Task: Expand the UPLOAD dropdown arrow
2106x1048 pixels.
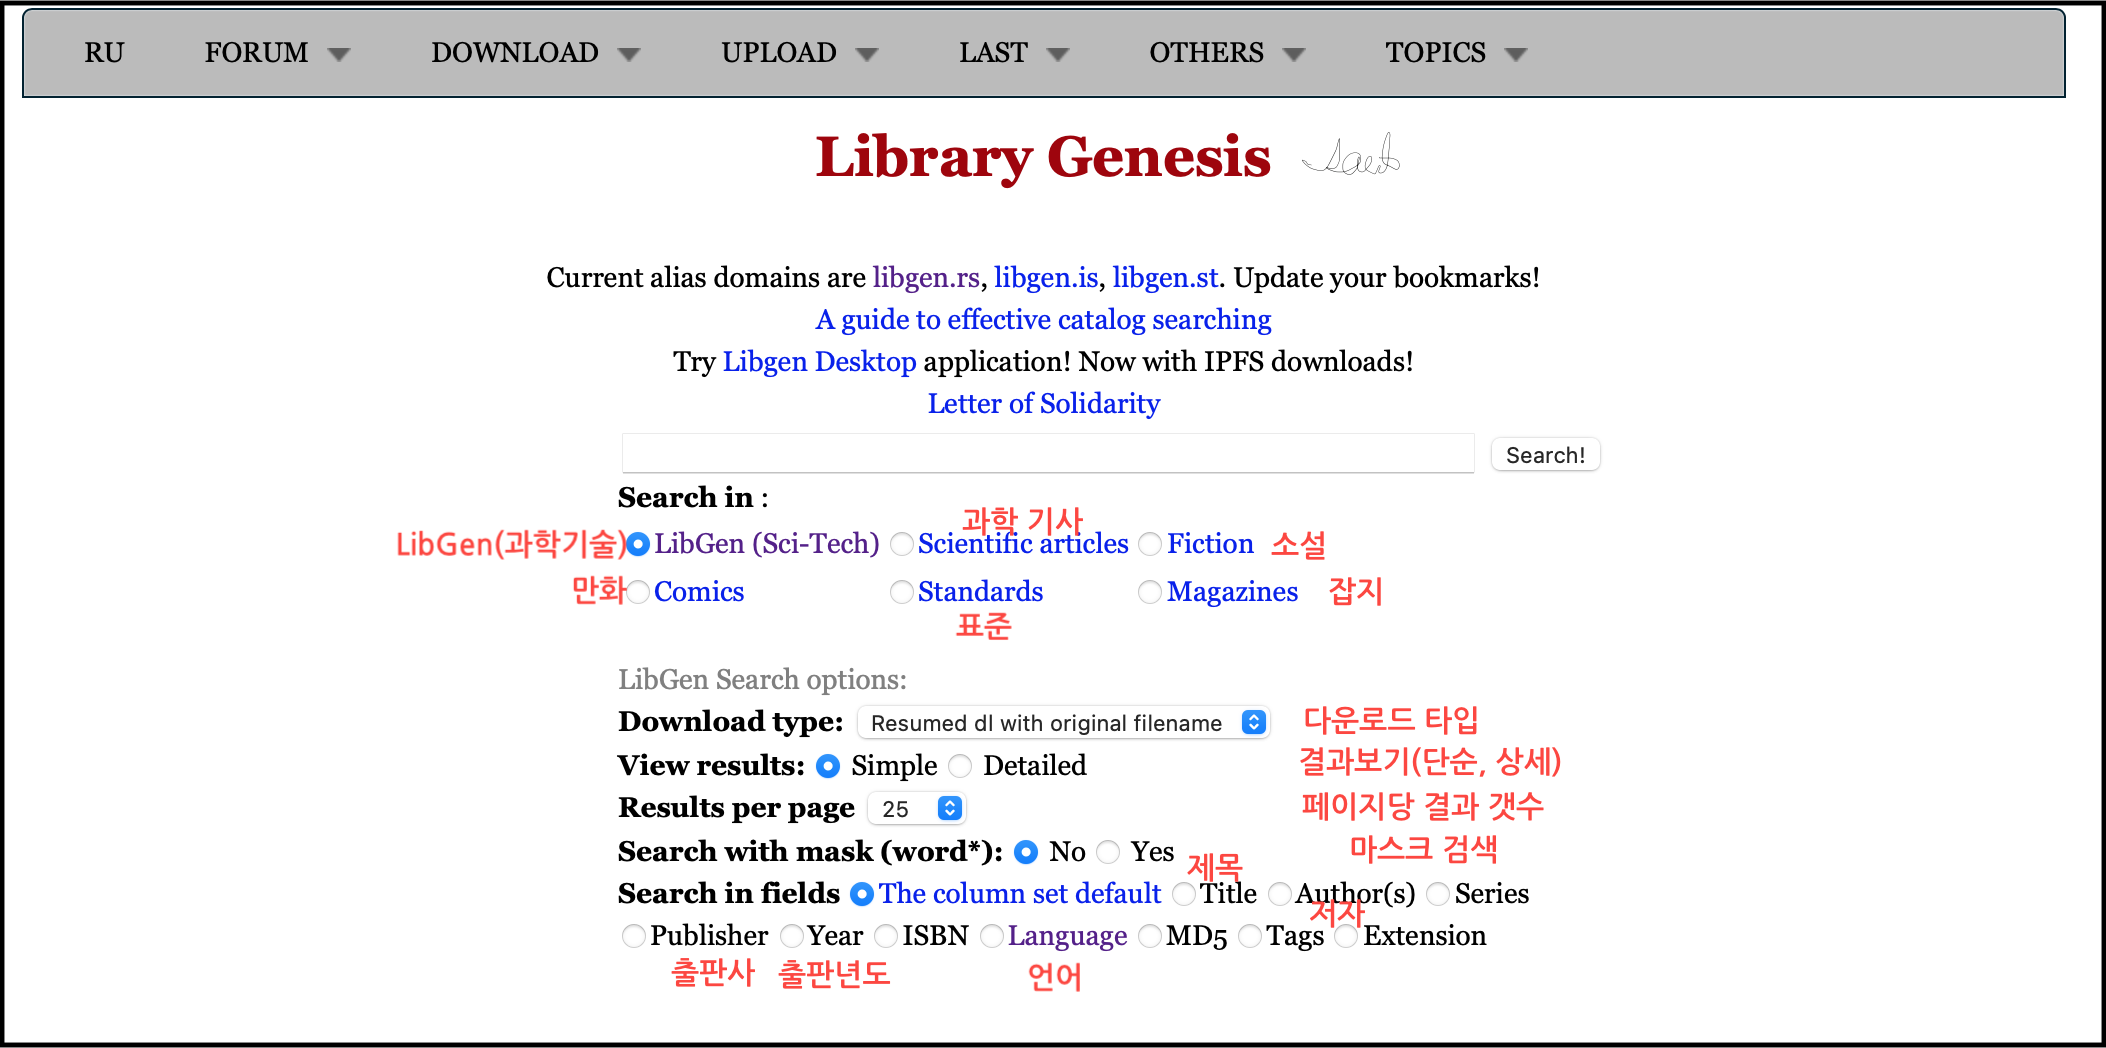Action: pyautogui.click(x=867, y=55)
